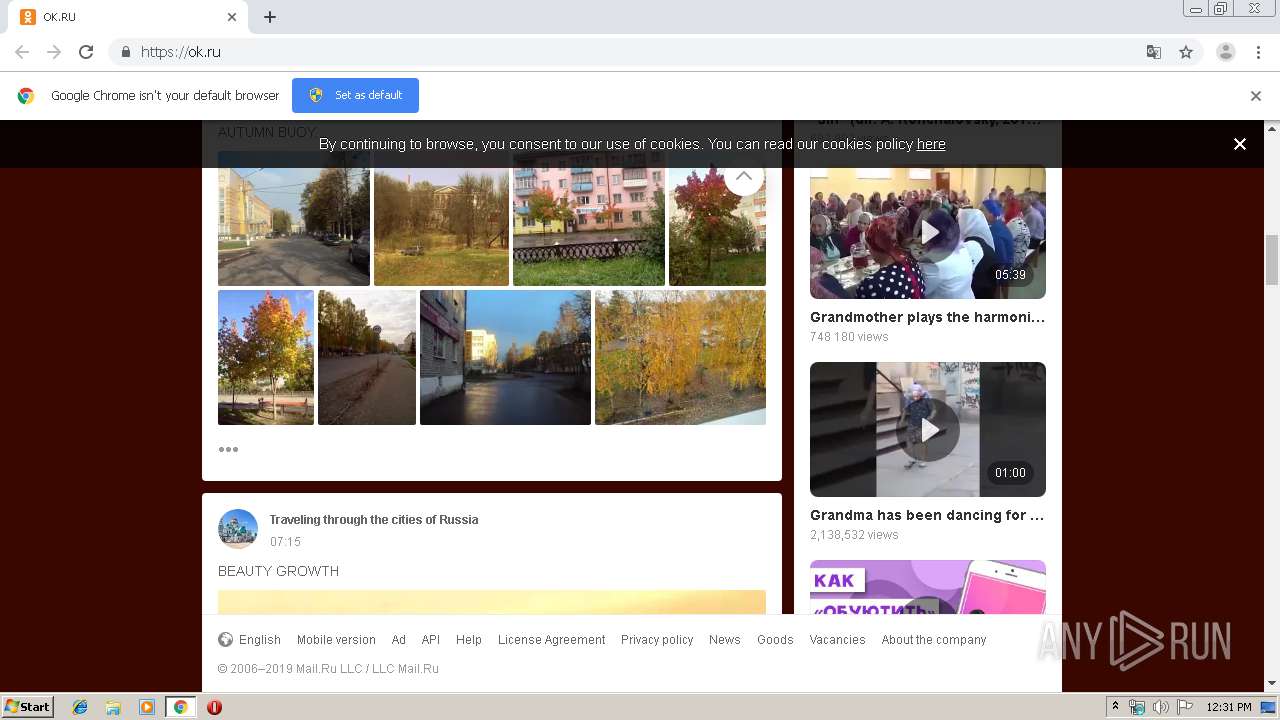Click the network tray icon

1137,707
